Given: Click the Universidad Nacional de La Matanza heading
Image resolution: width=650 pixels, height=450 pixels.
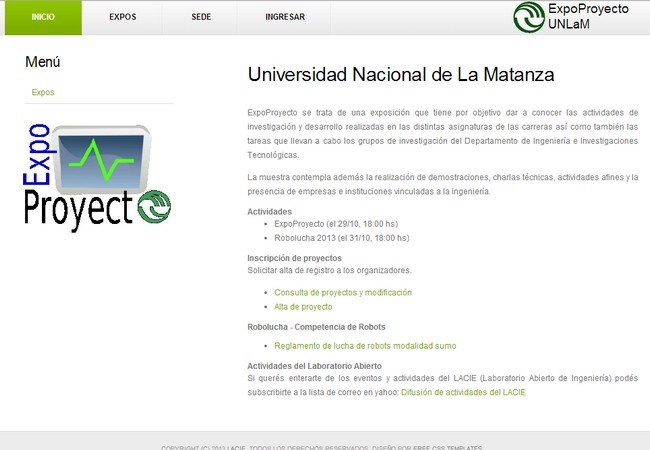Looking at the screenshot, I should (401, 75).
